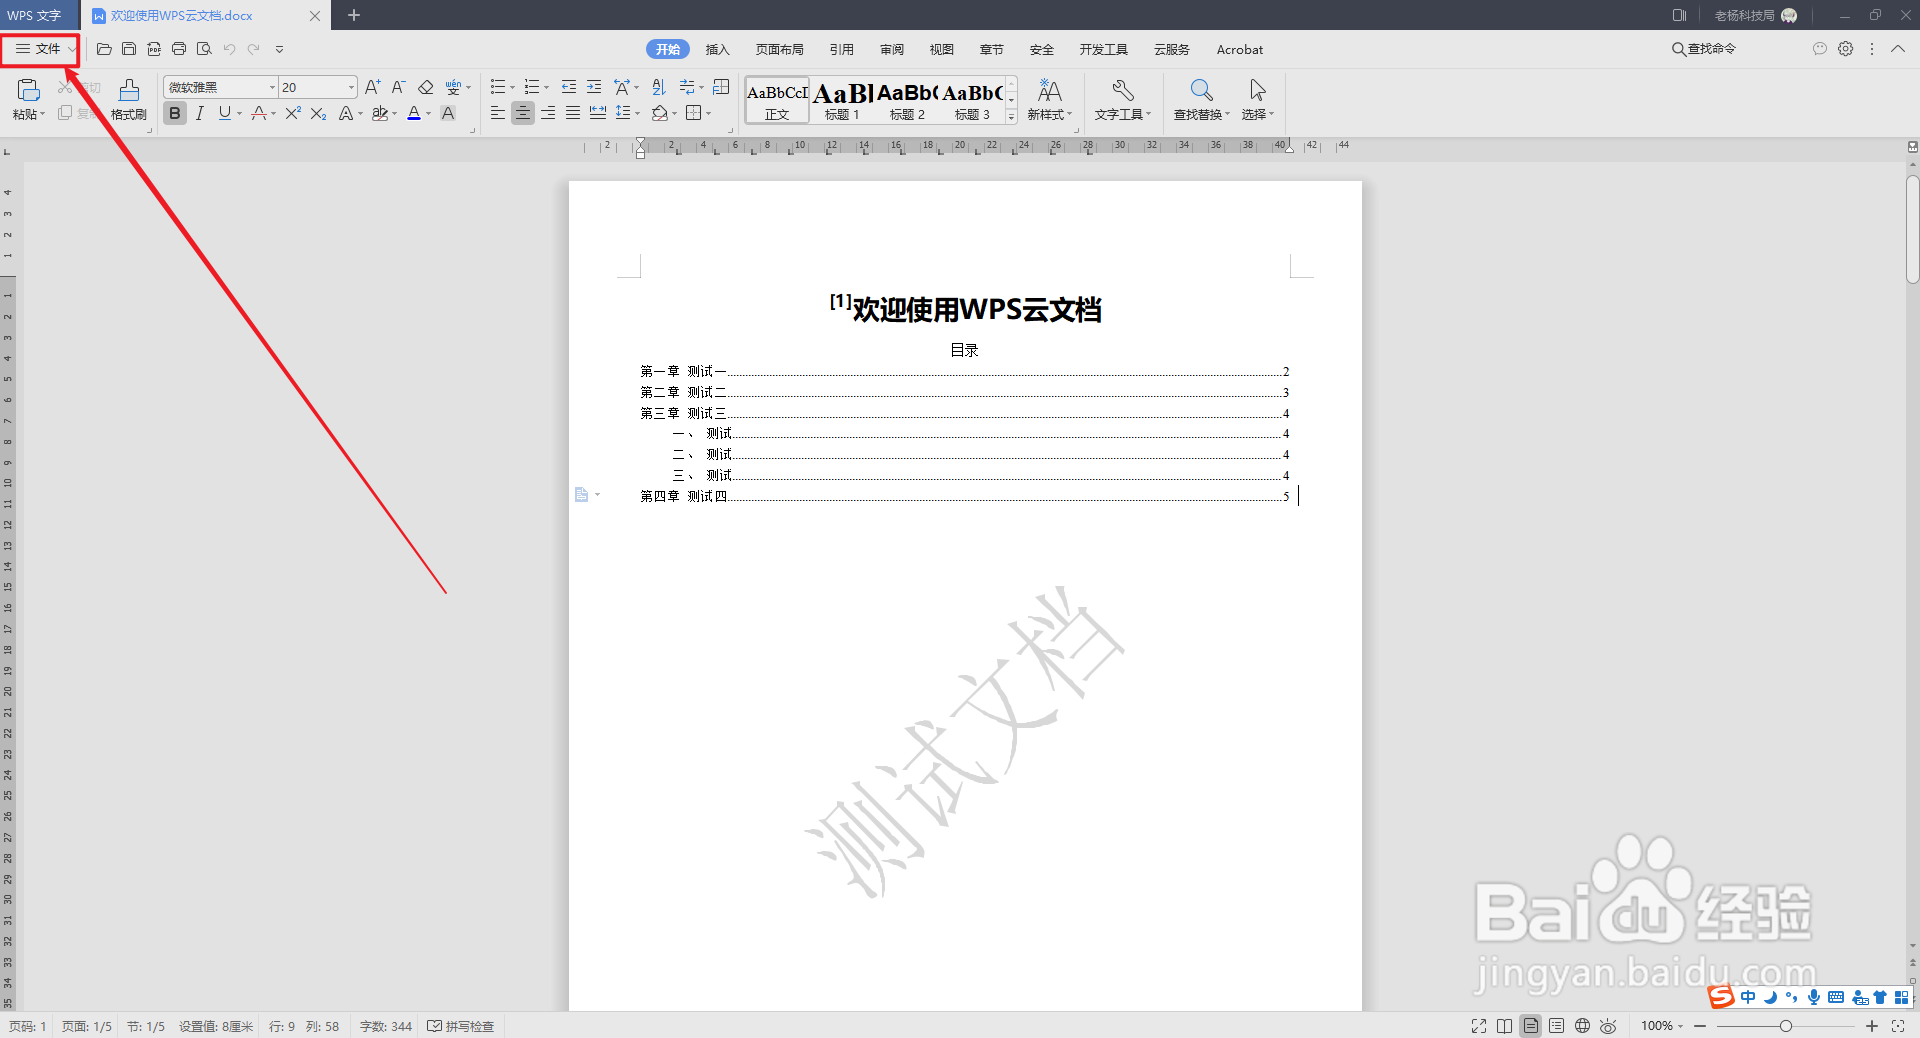The height and width of the screenshot is (1038, 1920).
Task: Open the Text Tools (文字工具)
Action: [x=1122, y=100]
